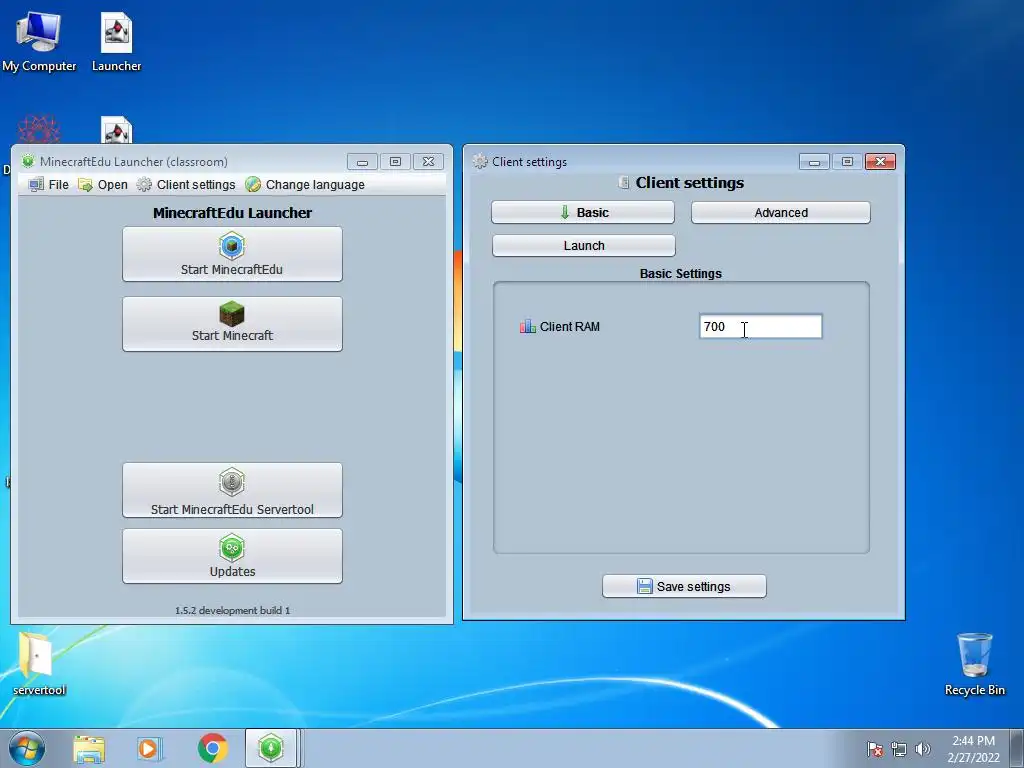Click the 1.5.2 development build 1 text
The height and width of the screenshot is (768, 1024).
[x=232, y=611]
